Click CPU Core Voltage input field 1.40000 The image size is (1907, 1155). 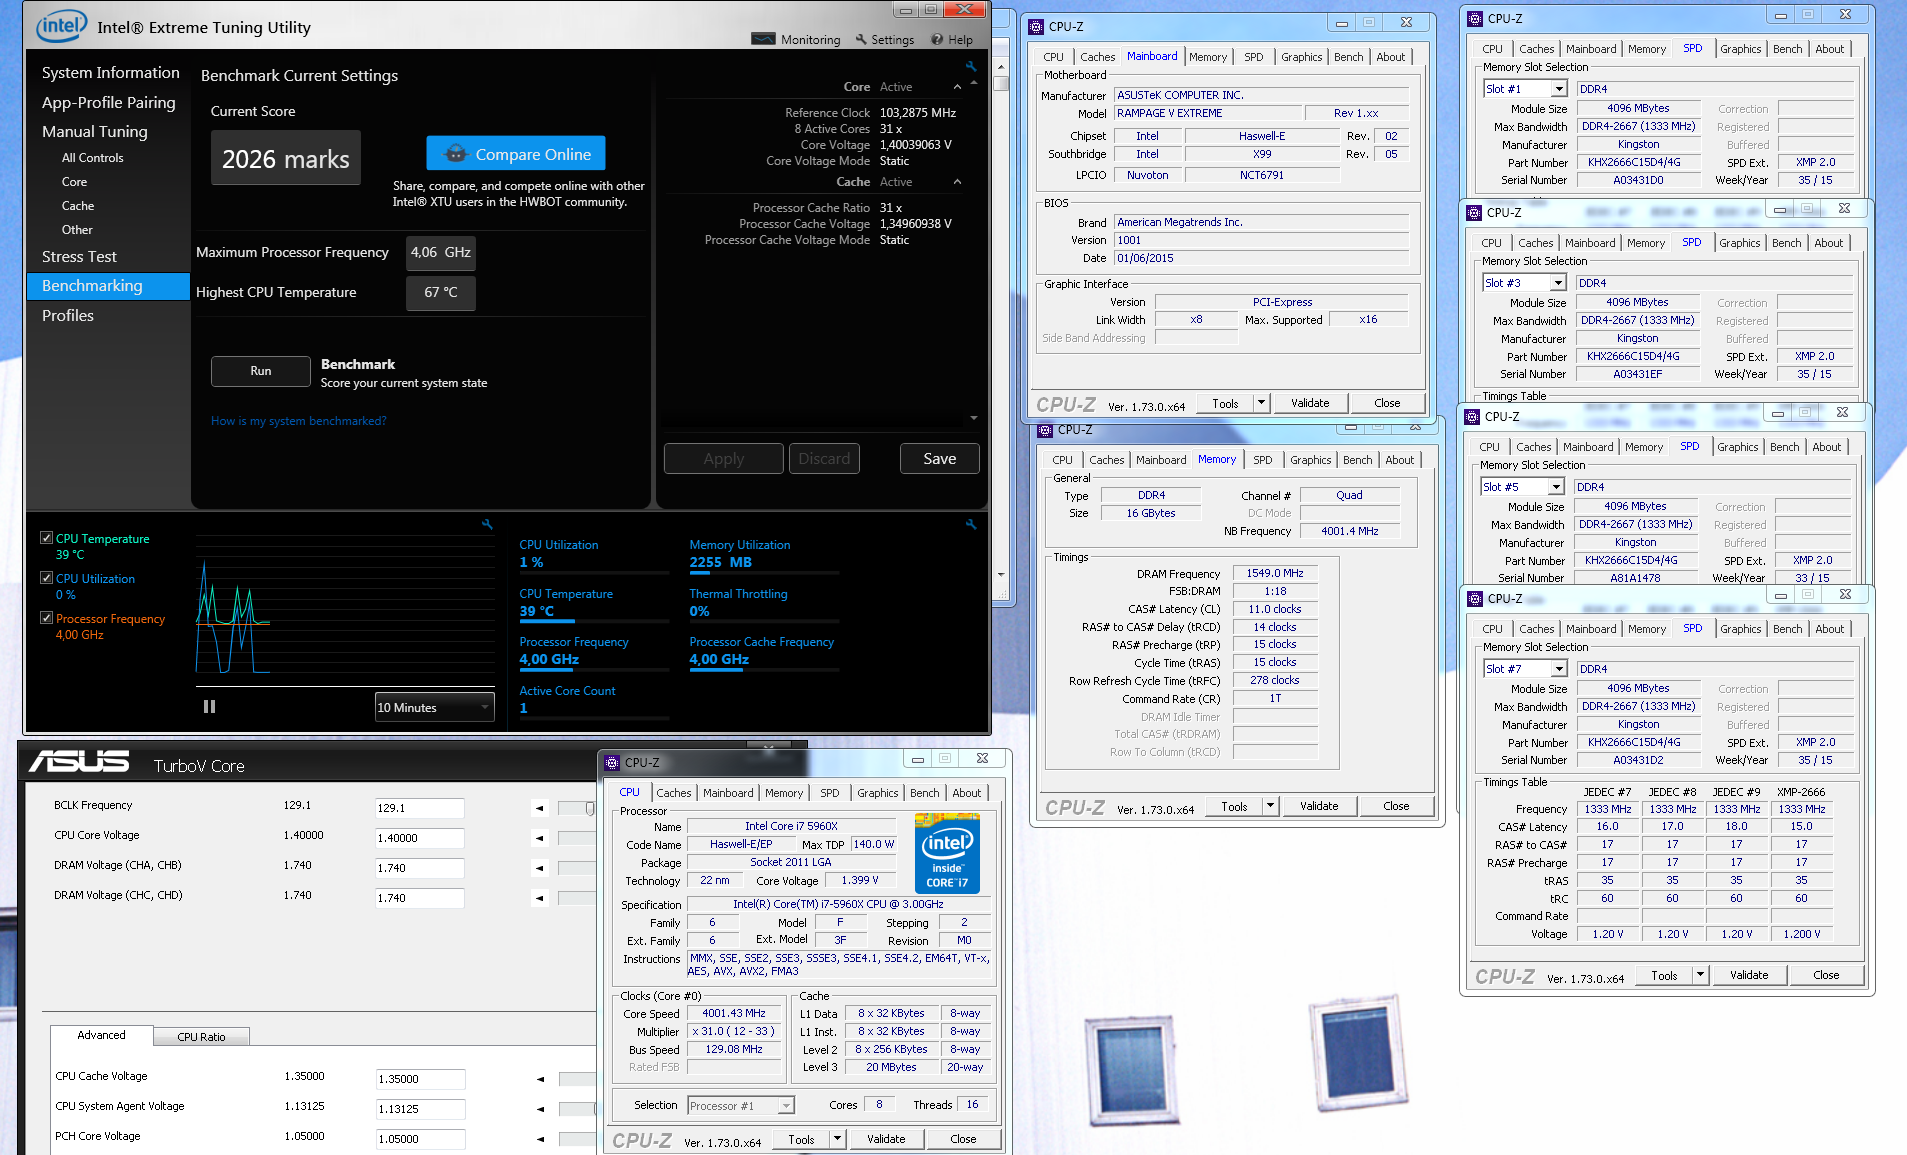coord(420,838)
